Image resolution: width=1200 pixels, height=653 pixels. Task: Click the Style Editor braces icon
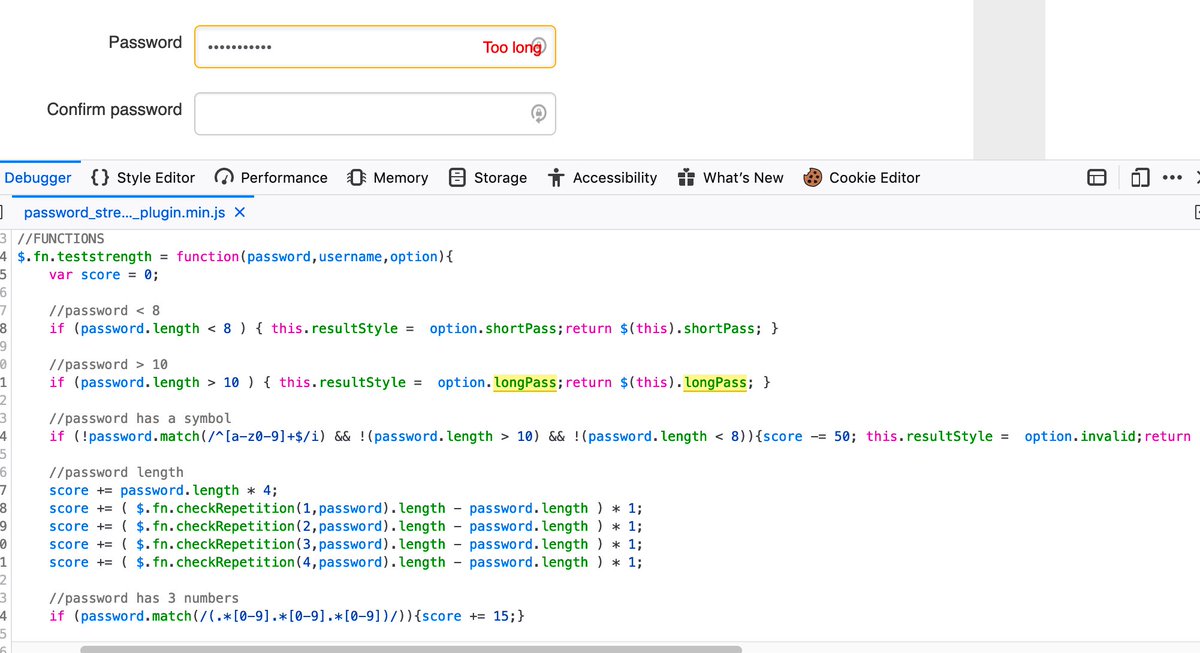click(x=100, y=177)
